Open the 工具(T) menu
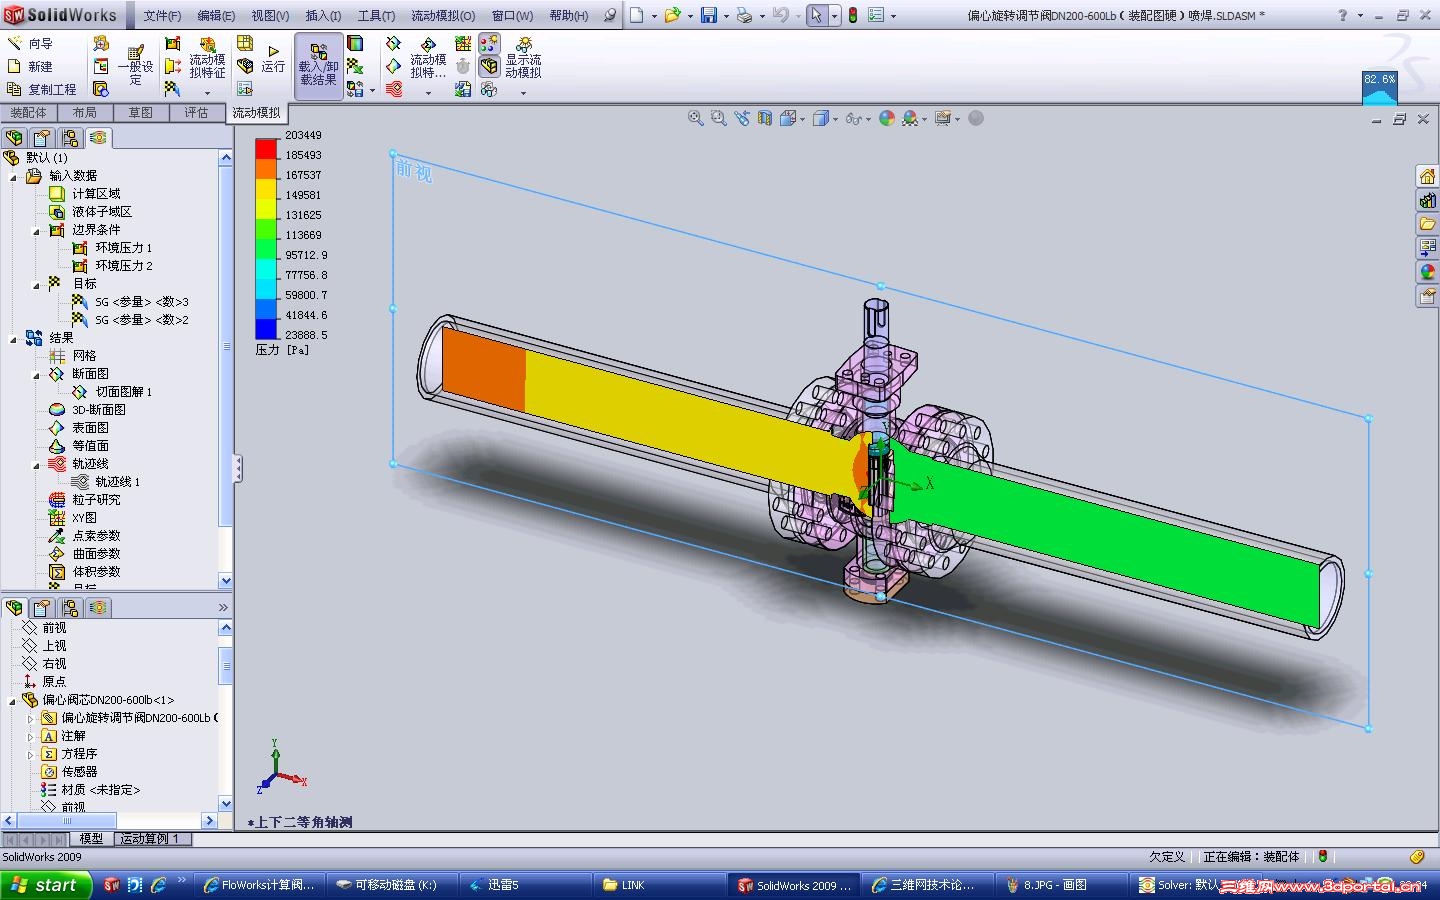Viewport: 1440px width, 900px height. [376, 15]
